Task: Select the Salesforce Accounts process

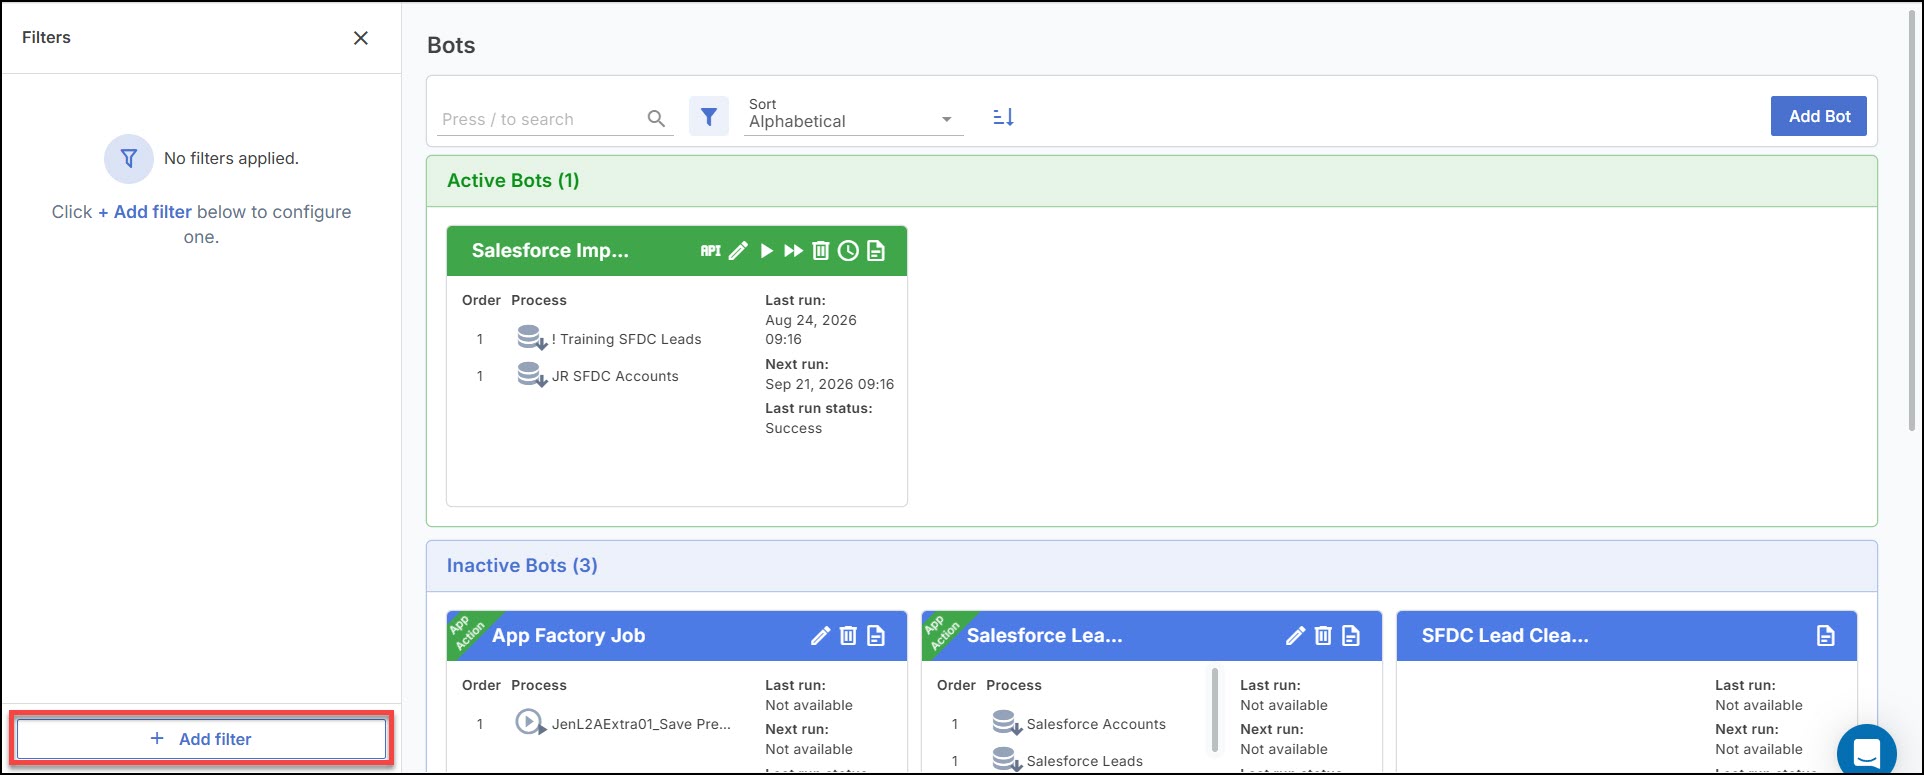Action: [x=1096, y=724]
